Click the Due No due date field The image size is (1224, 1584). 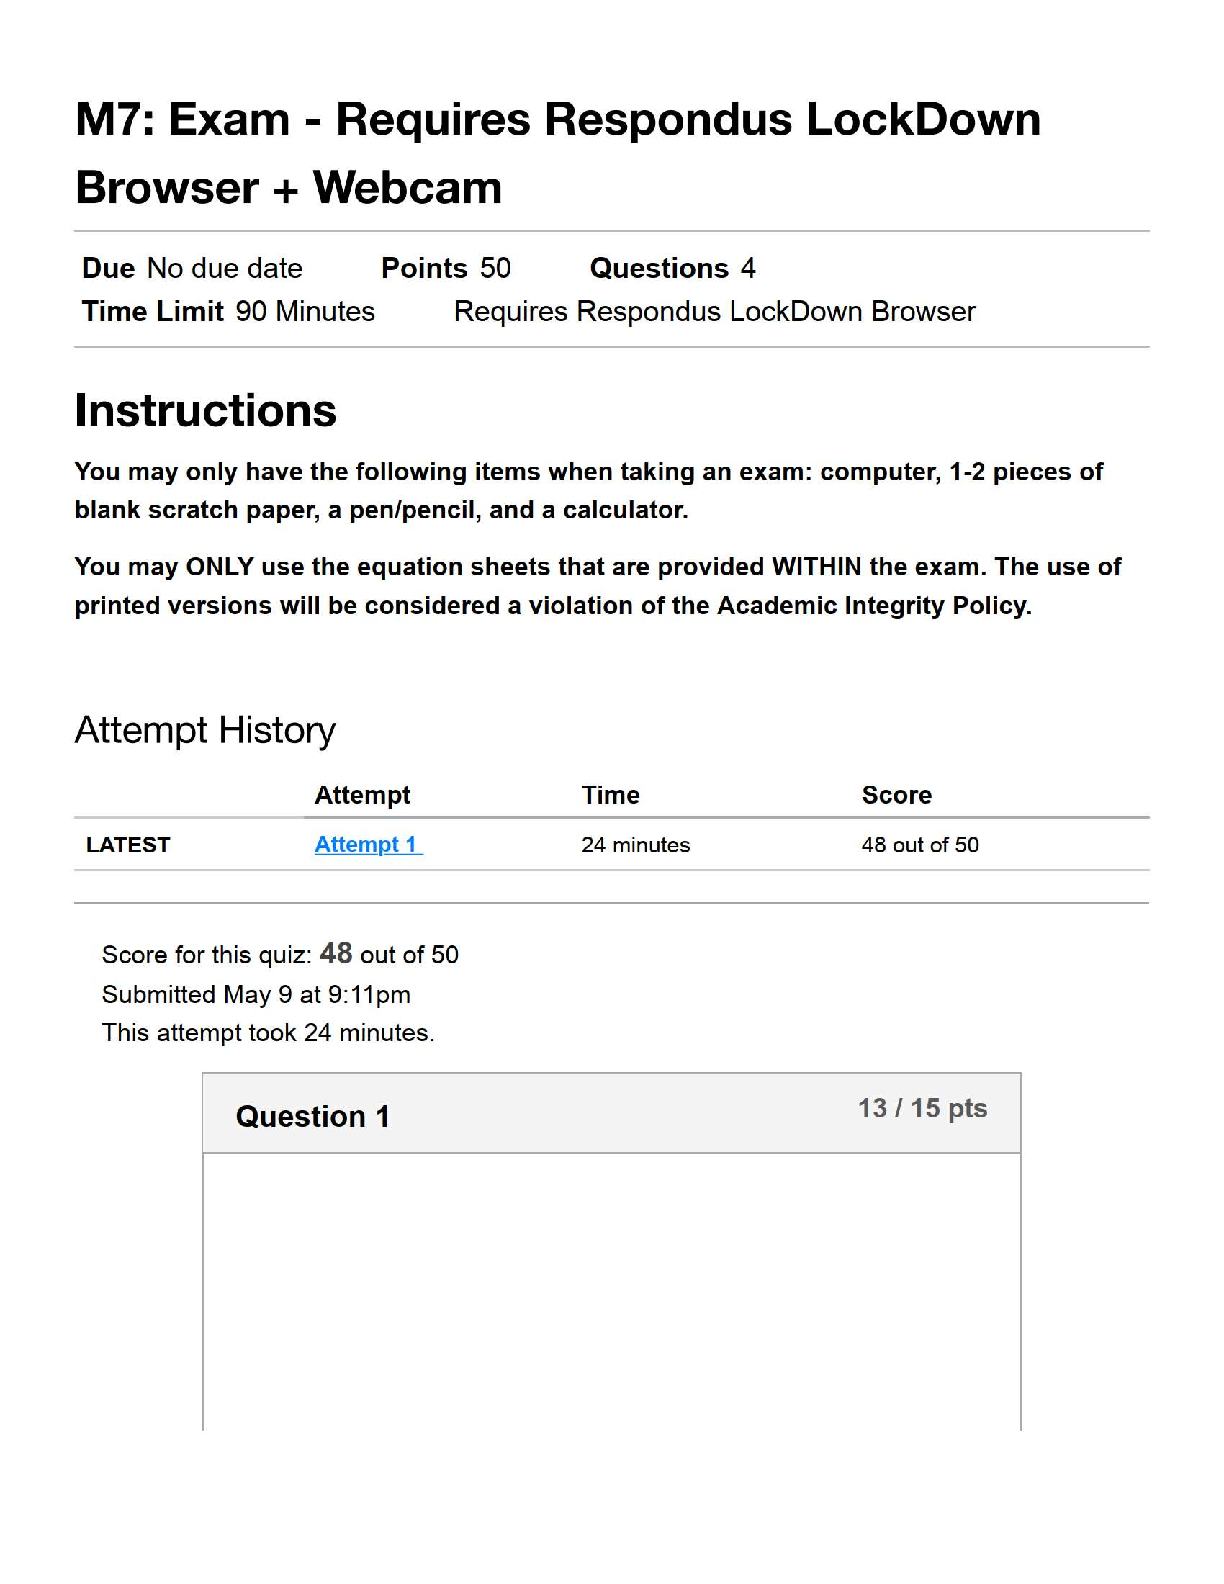[x=192, y=268]
